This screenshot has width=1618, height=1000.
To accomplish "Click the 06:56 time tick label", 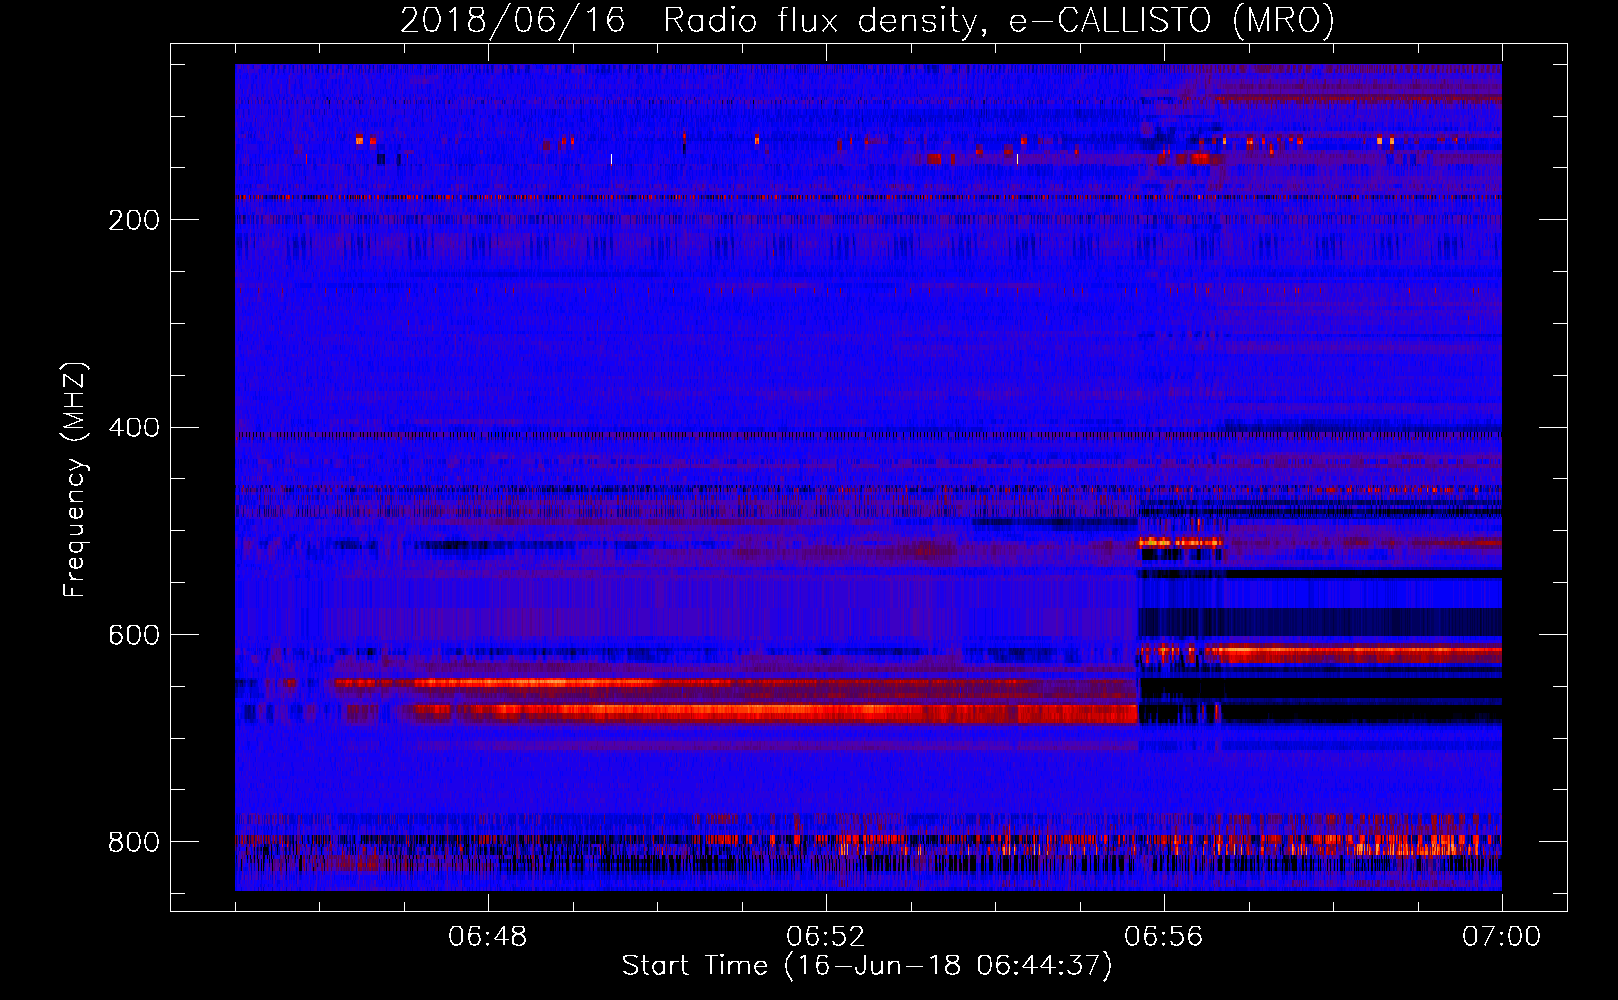I will 1164,937.
